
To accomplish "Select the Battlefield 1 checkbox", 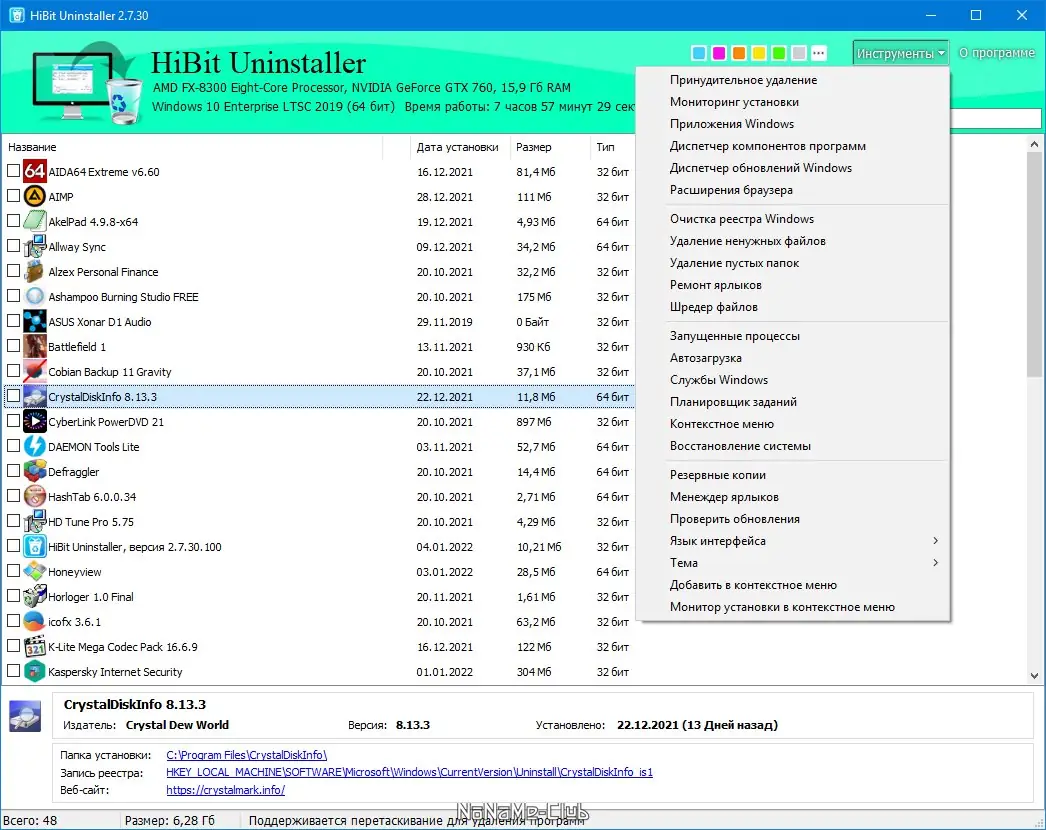I will click(13, 346).
